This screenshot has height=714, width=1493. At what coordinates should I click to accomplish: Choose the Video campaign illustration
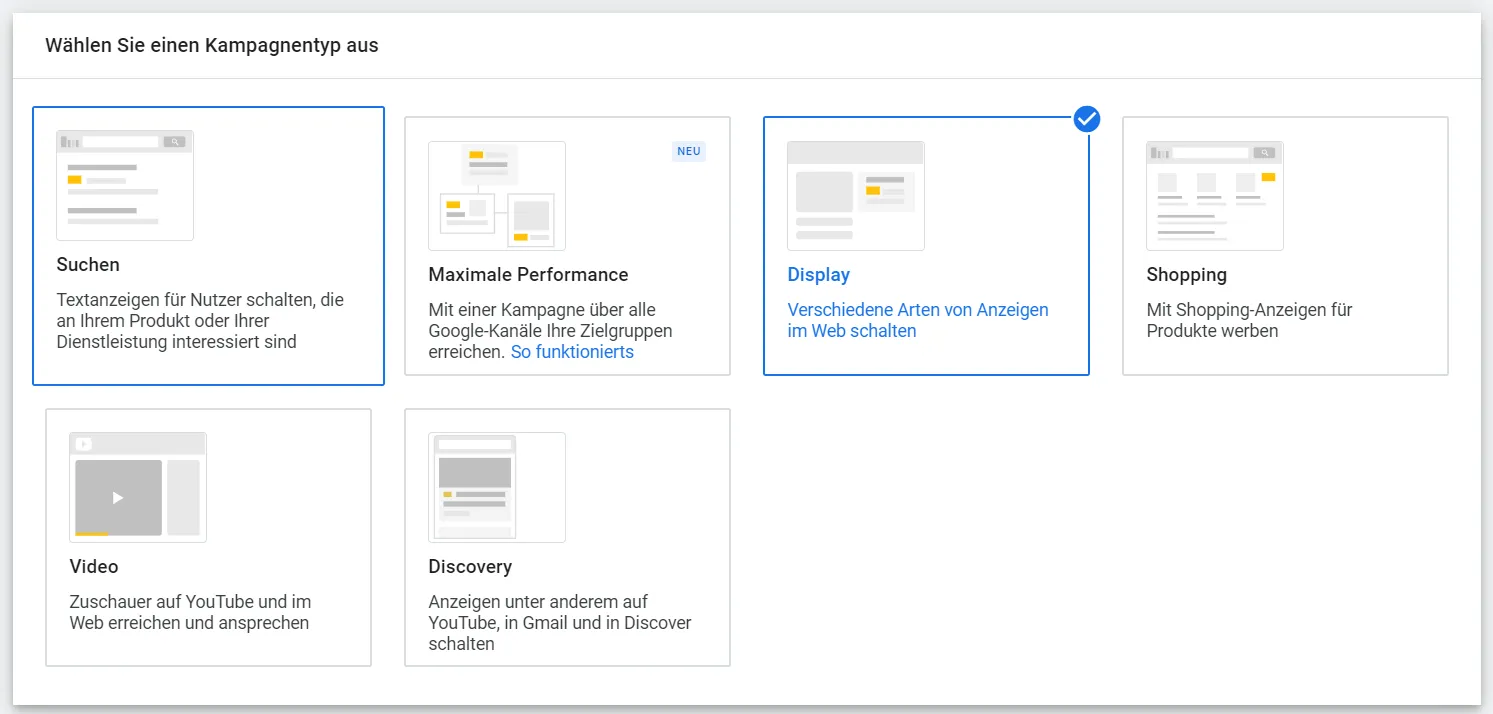pos(138,487)
